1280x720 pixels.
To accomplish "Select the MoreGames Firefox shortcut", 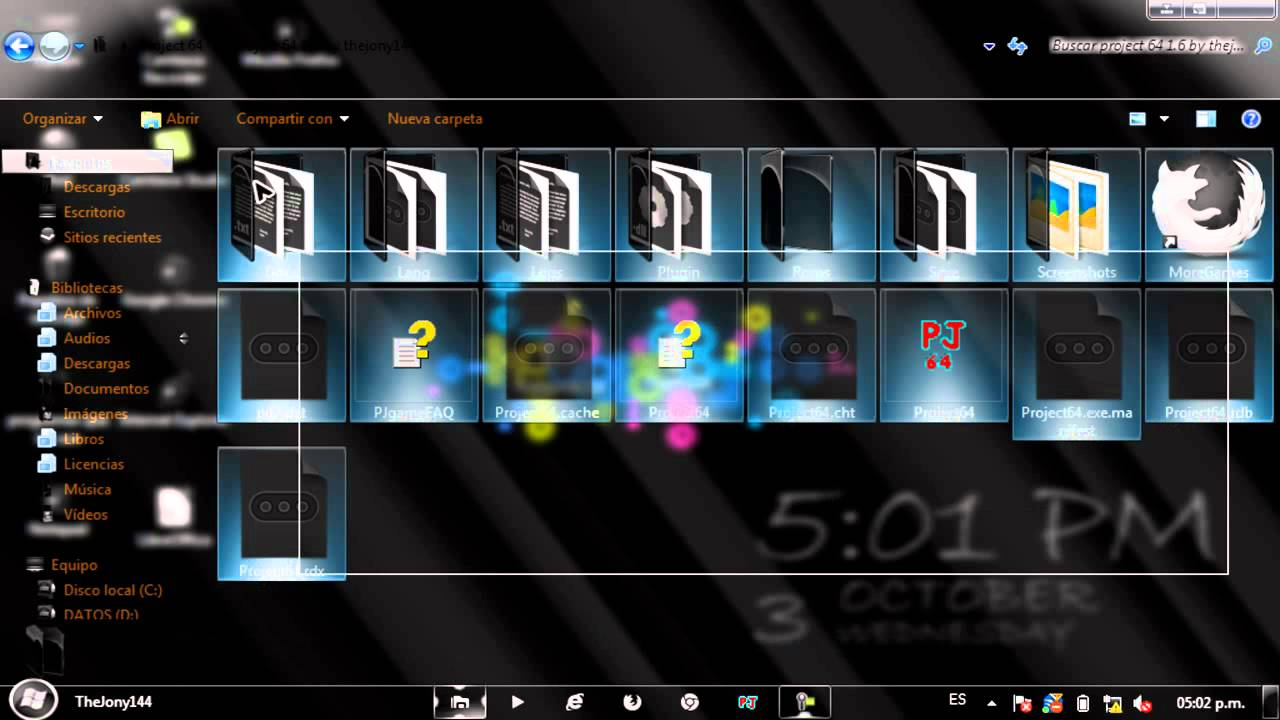I will (1209, 215).
